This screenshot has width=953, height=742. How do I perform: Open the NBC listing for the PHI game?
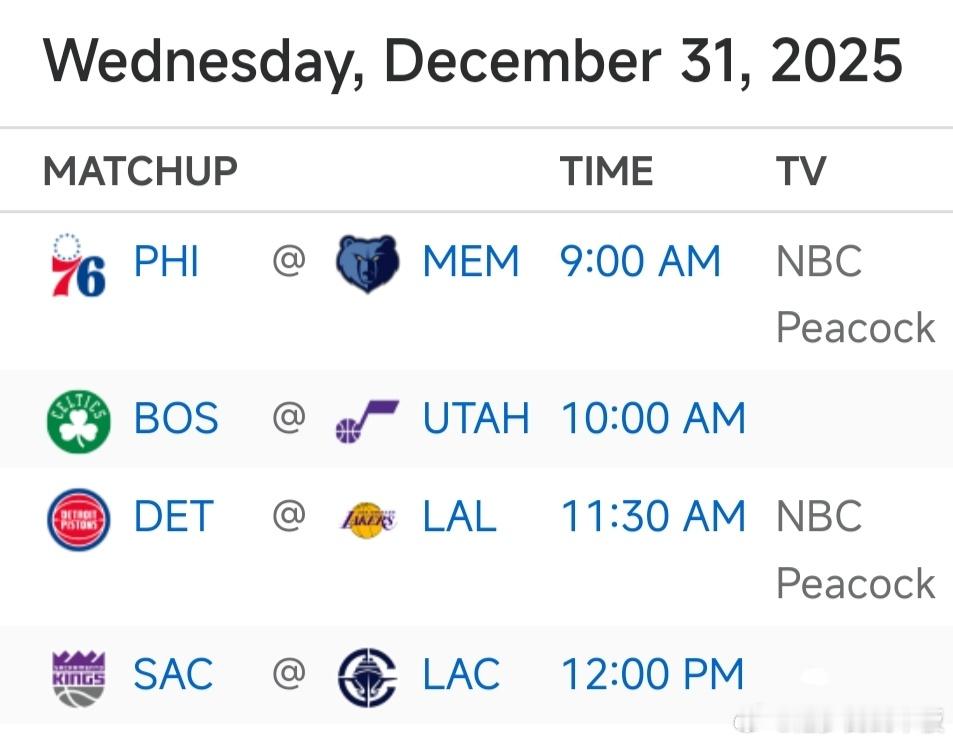click(818, 261)
